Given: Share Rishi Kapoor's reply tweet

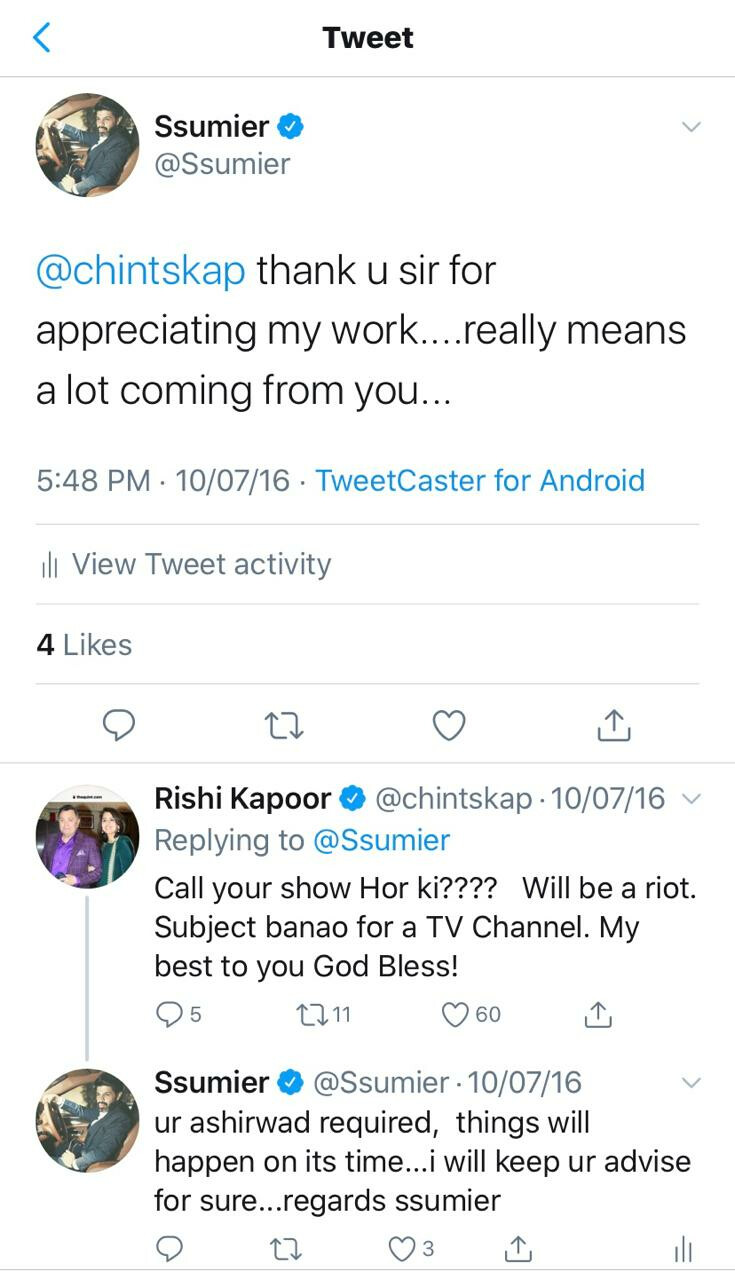Looking at the screenshot, I should coord(597,1015).
